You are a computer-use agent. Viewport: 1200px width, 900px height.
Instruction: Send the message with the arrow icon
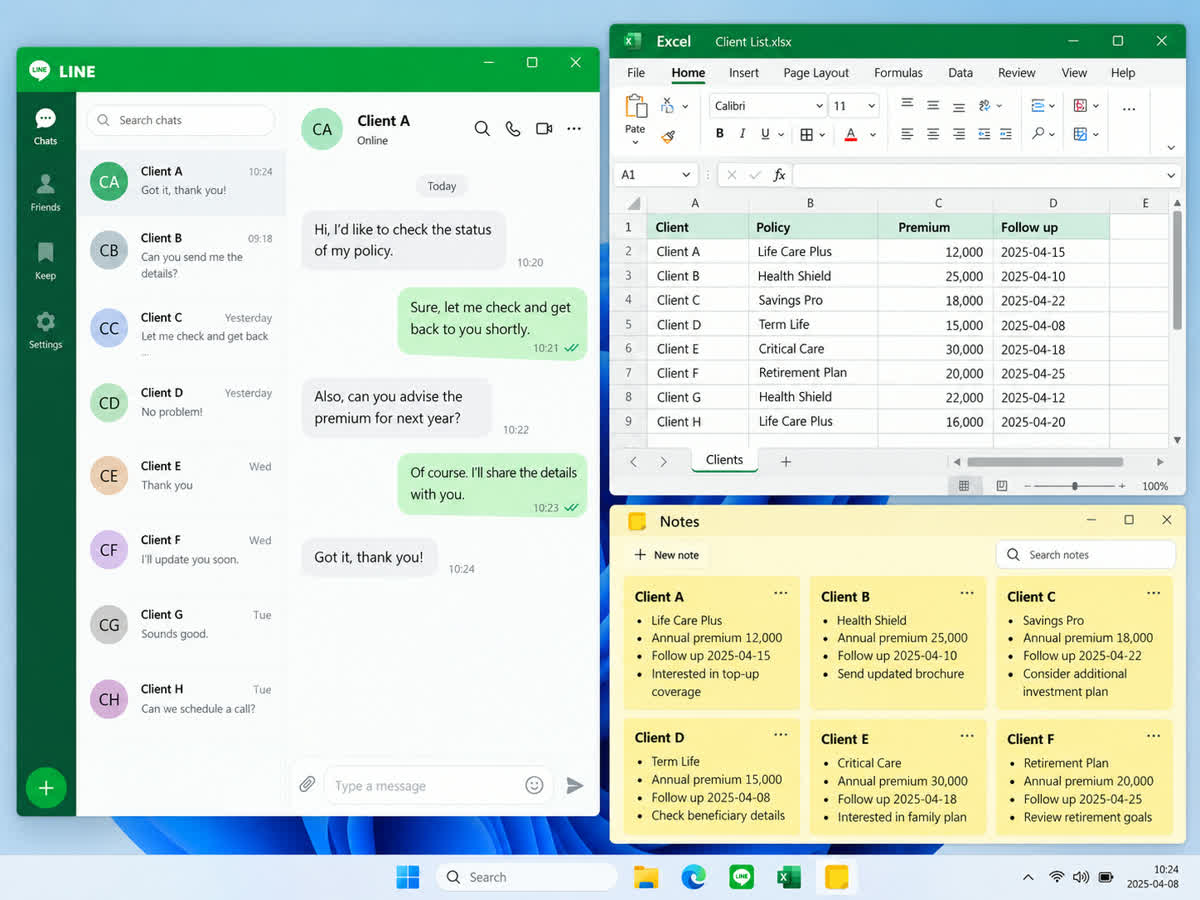574,785
